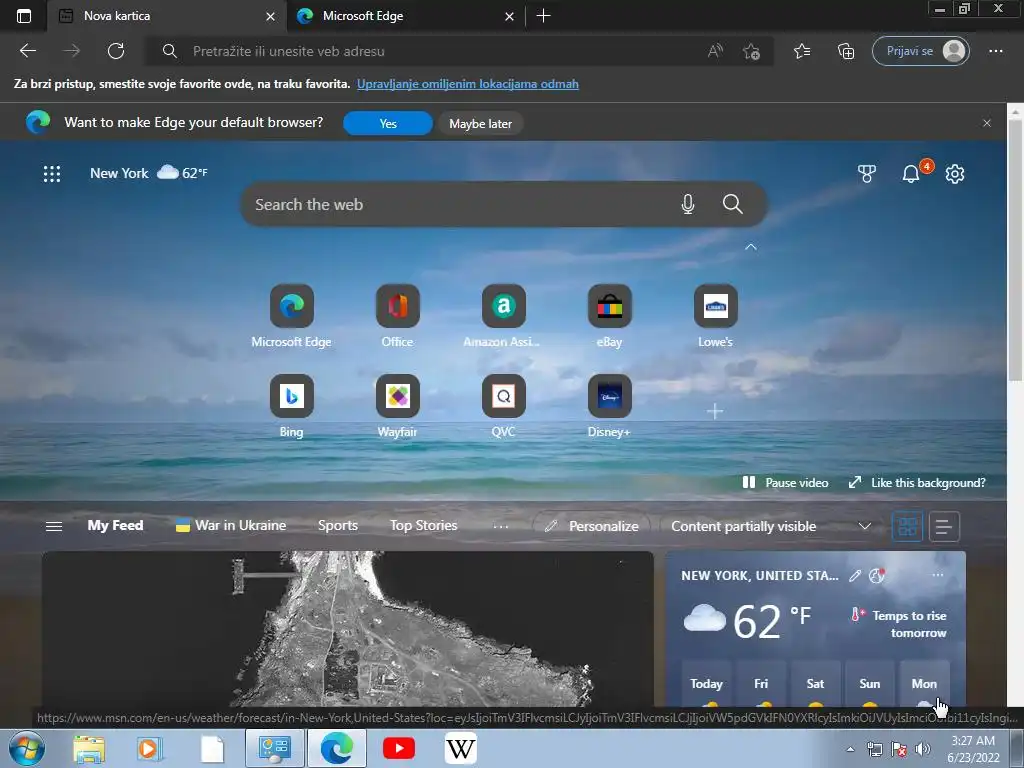Open weather card more options ellipsis
The width and height of the screenshot is (1024, 768).
(x=938, y=575)
